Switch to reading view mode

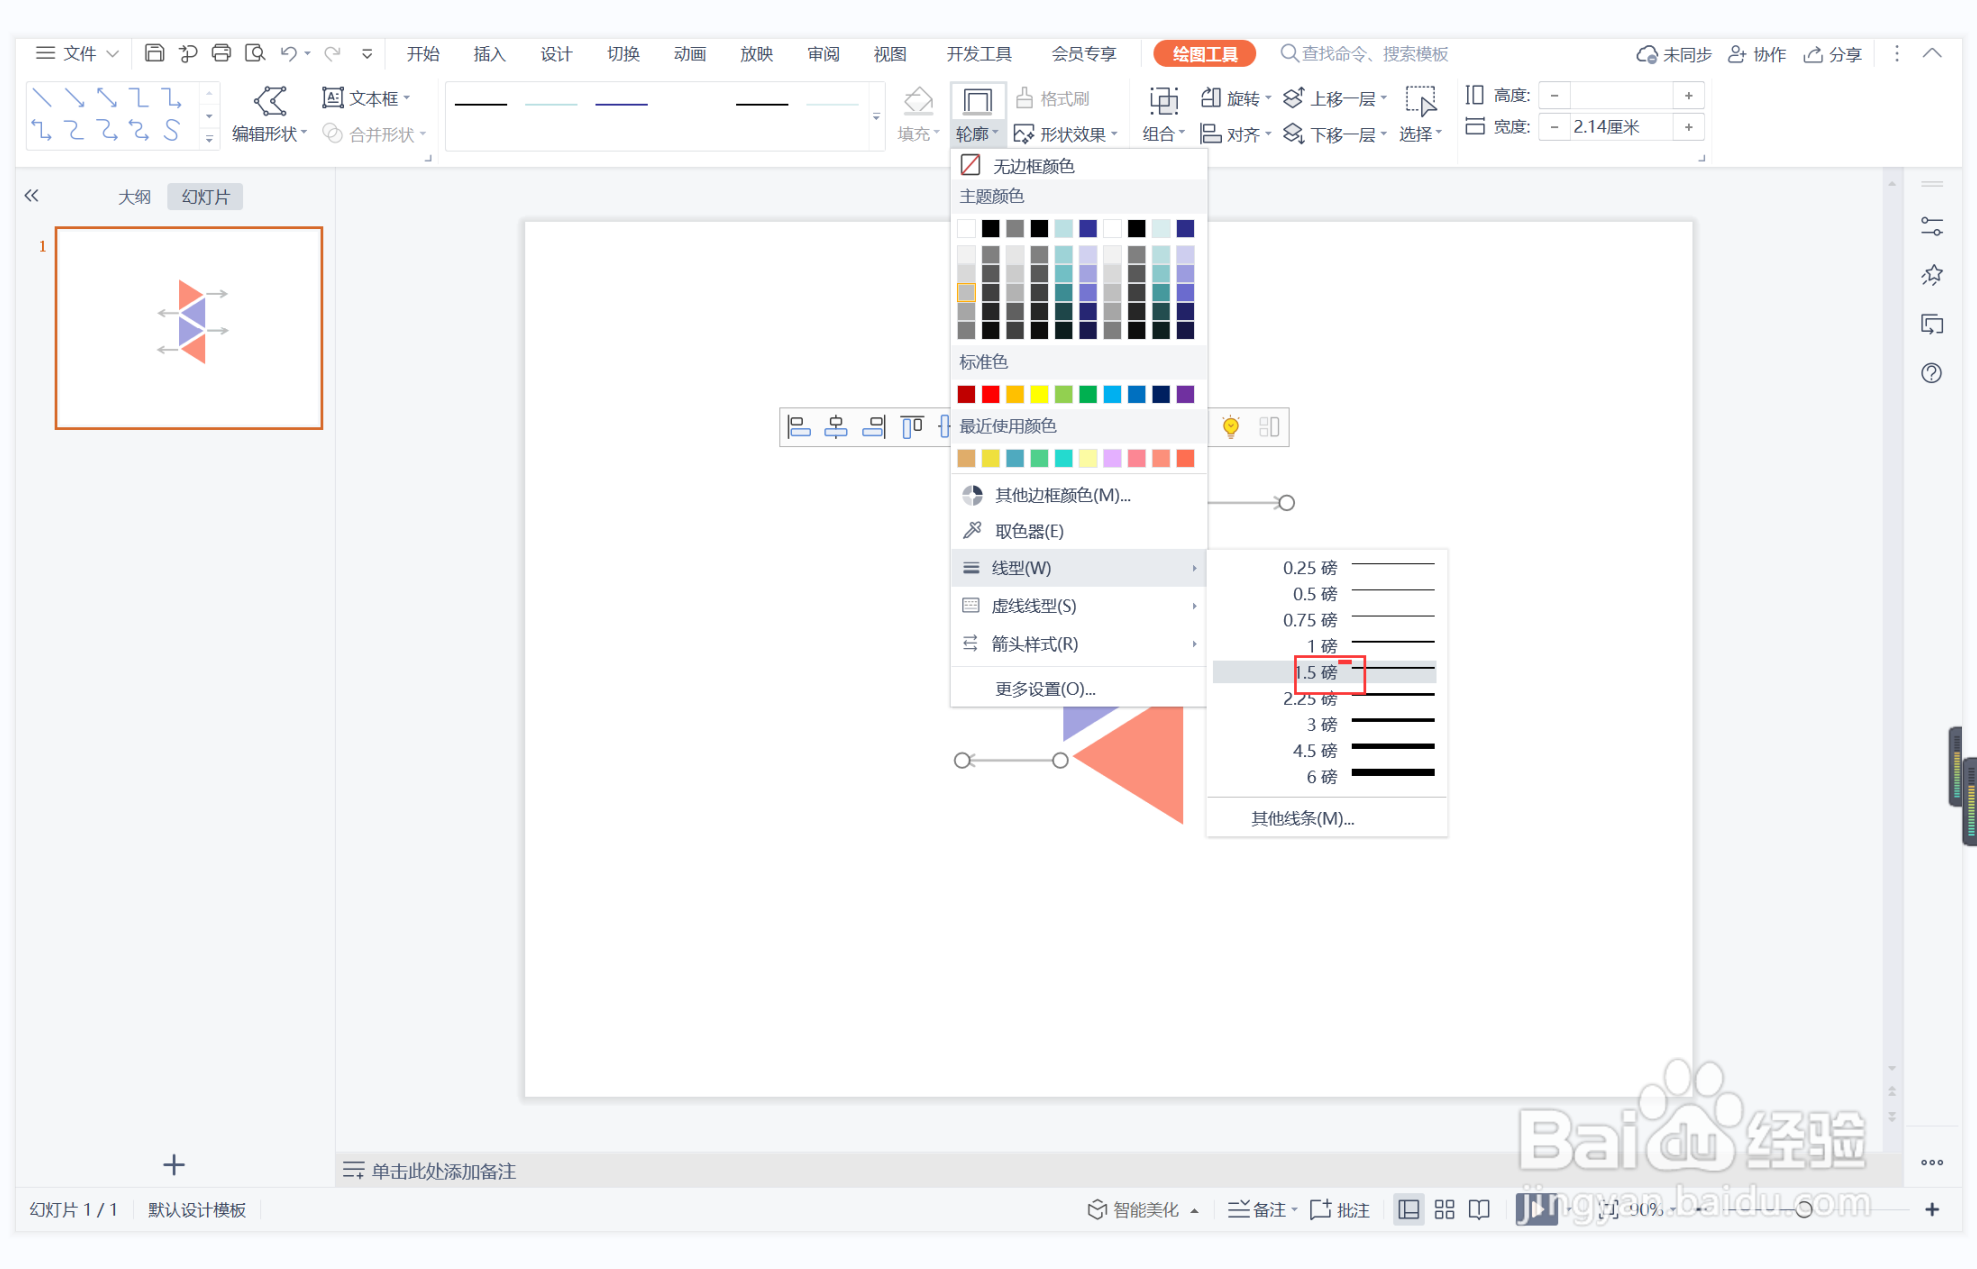pos(1479,1210)
